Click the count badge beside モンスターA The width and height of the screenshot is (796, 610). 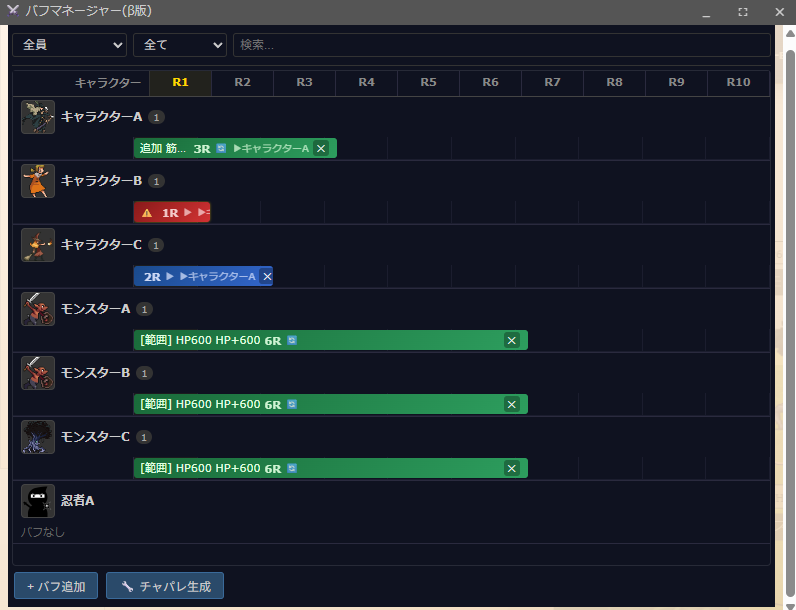(x=144, y=310)
